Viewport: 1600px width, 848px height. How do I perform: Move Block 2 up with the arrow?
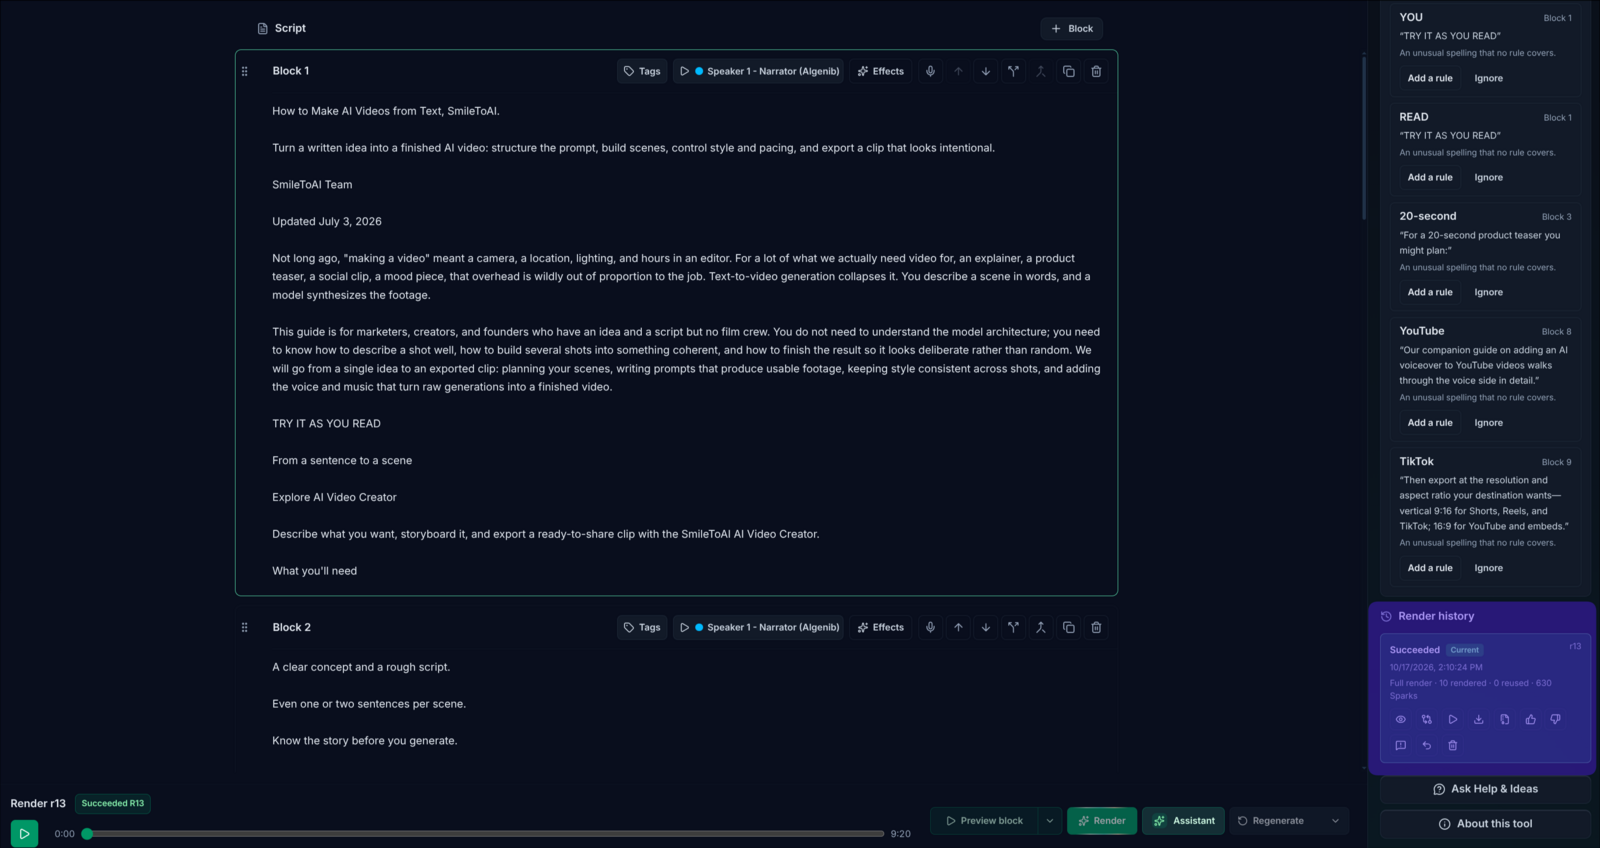click(x=958, y=627)
